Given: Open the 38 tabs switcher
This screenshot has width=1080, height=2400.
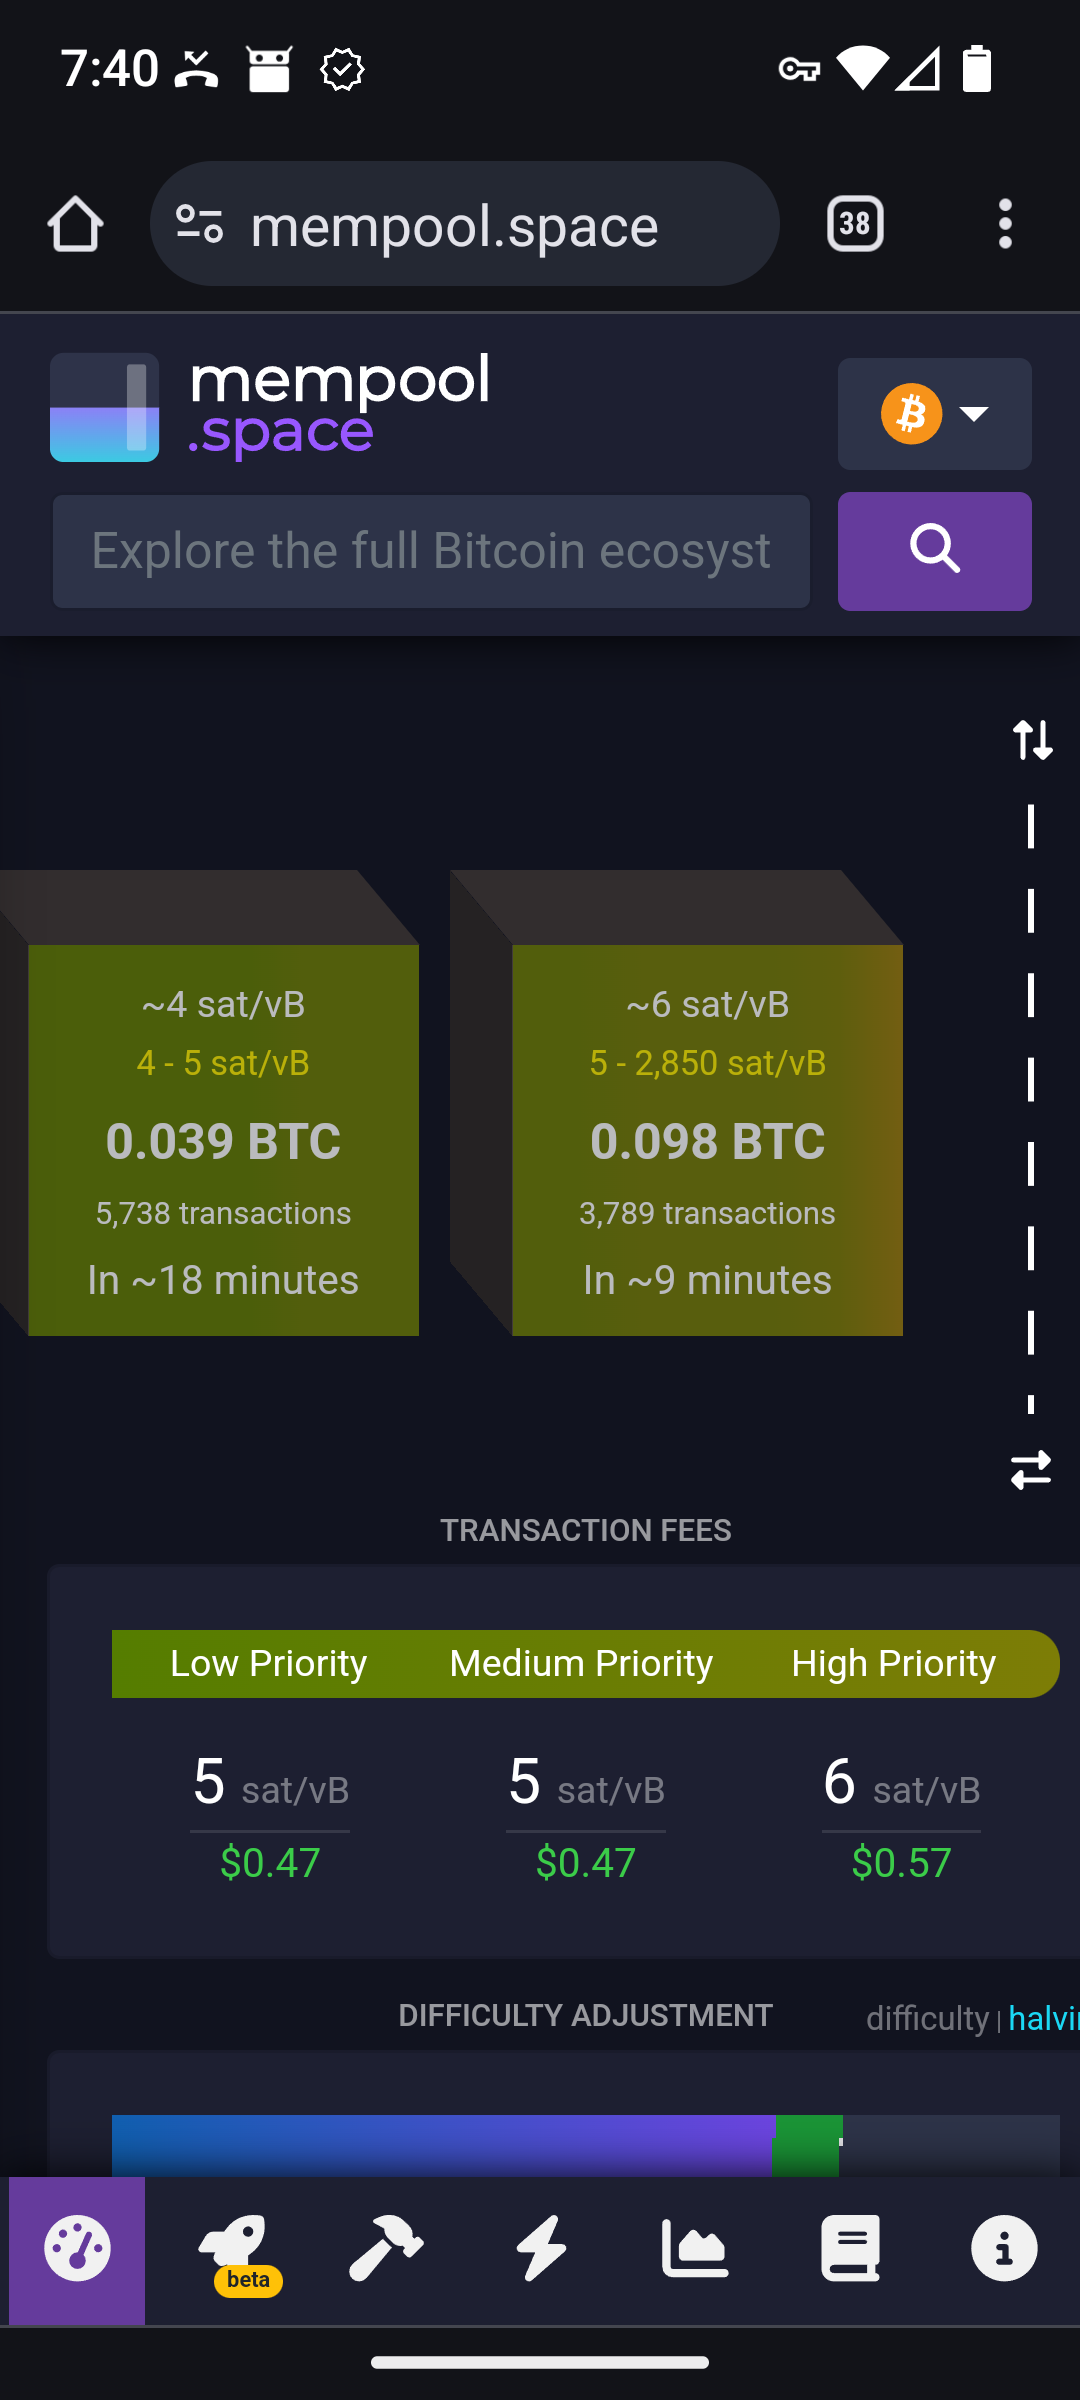Looking at the screenshot, I should (x=855, y=224).
